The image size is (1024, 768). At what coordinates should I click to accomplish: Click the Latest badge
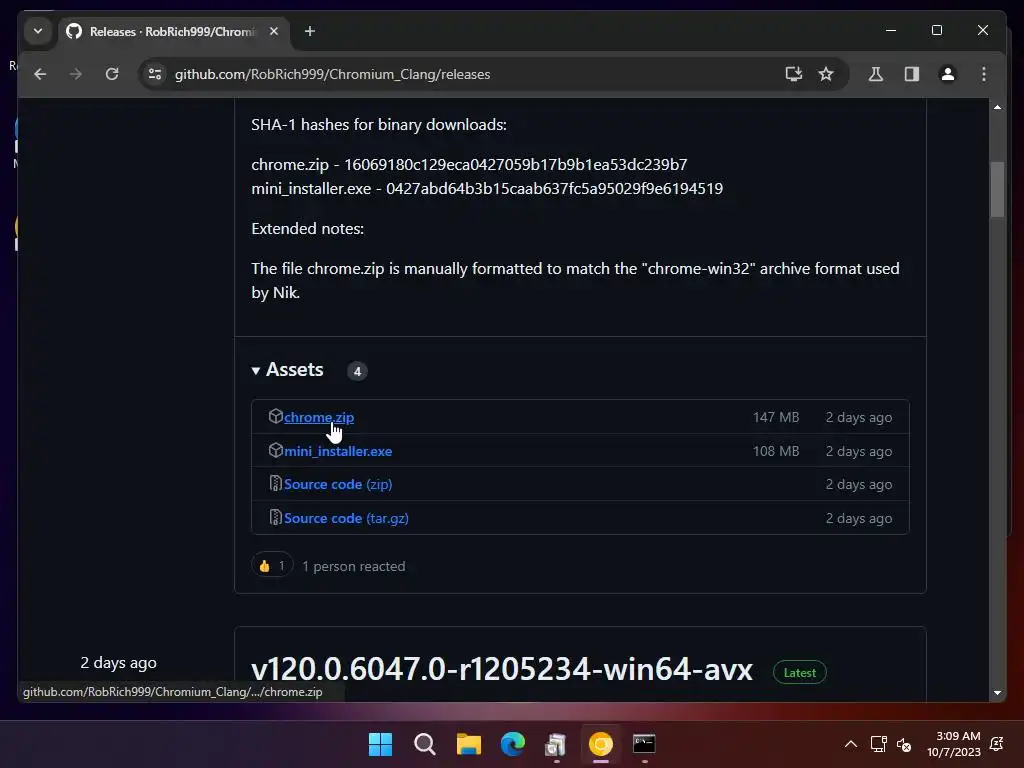tap(799, 673)
